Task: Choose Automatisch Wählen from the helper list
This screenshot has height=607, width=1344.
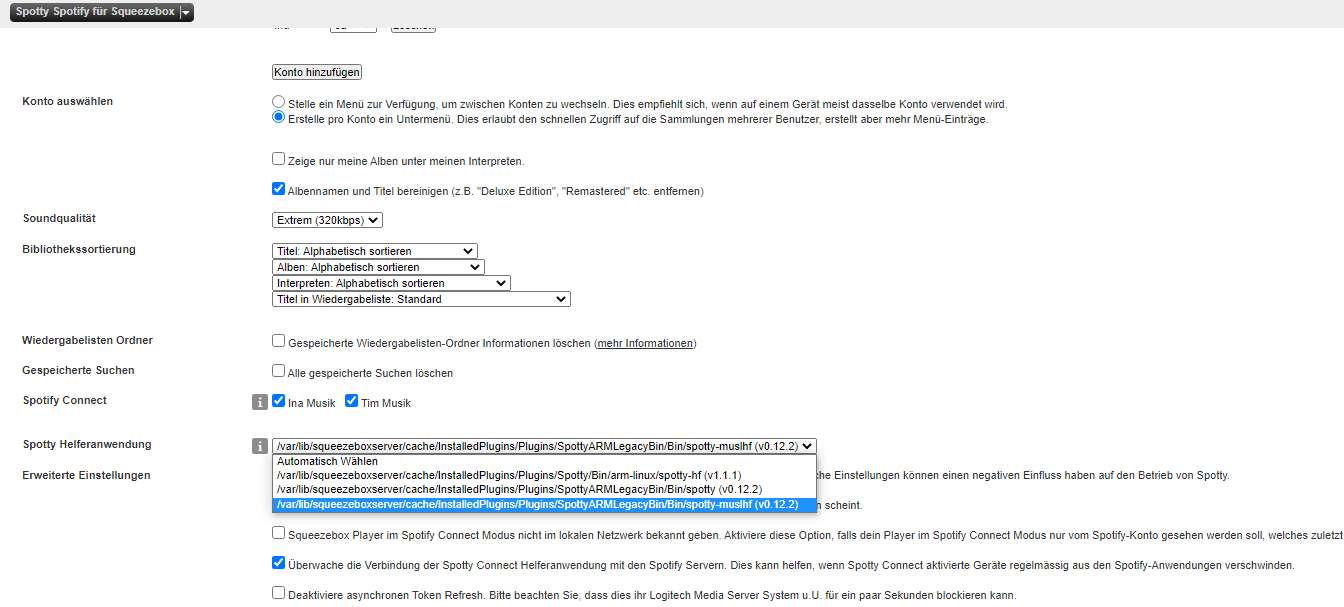Action: 544,461
